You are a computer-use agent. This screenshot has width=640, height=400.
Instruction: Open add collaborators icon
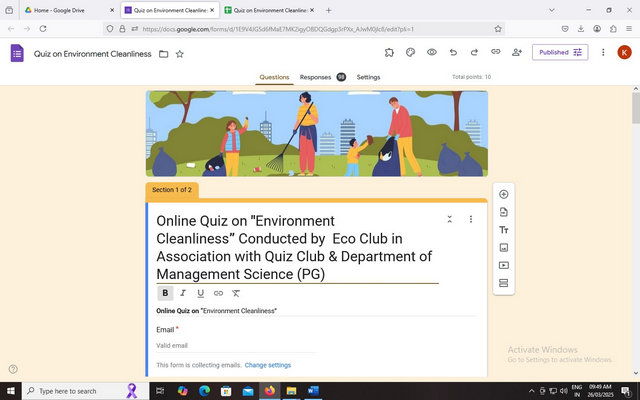click(x=517, y=52)
